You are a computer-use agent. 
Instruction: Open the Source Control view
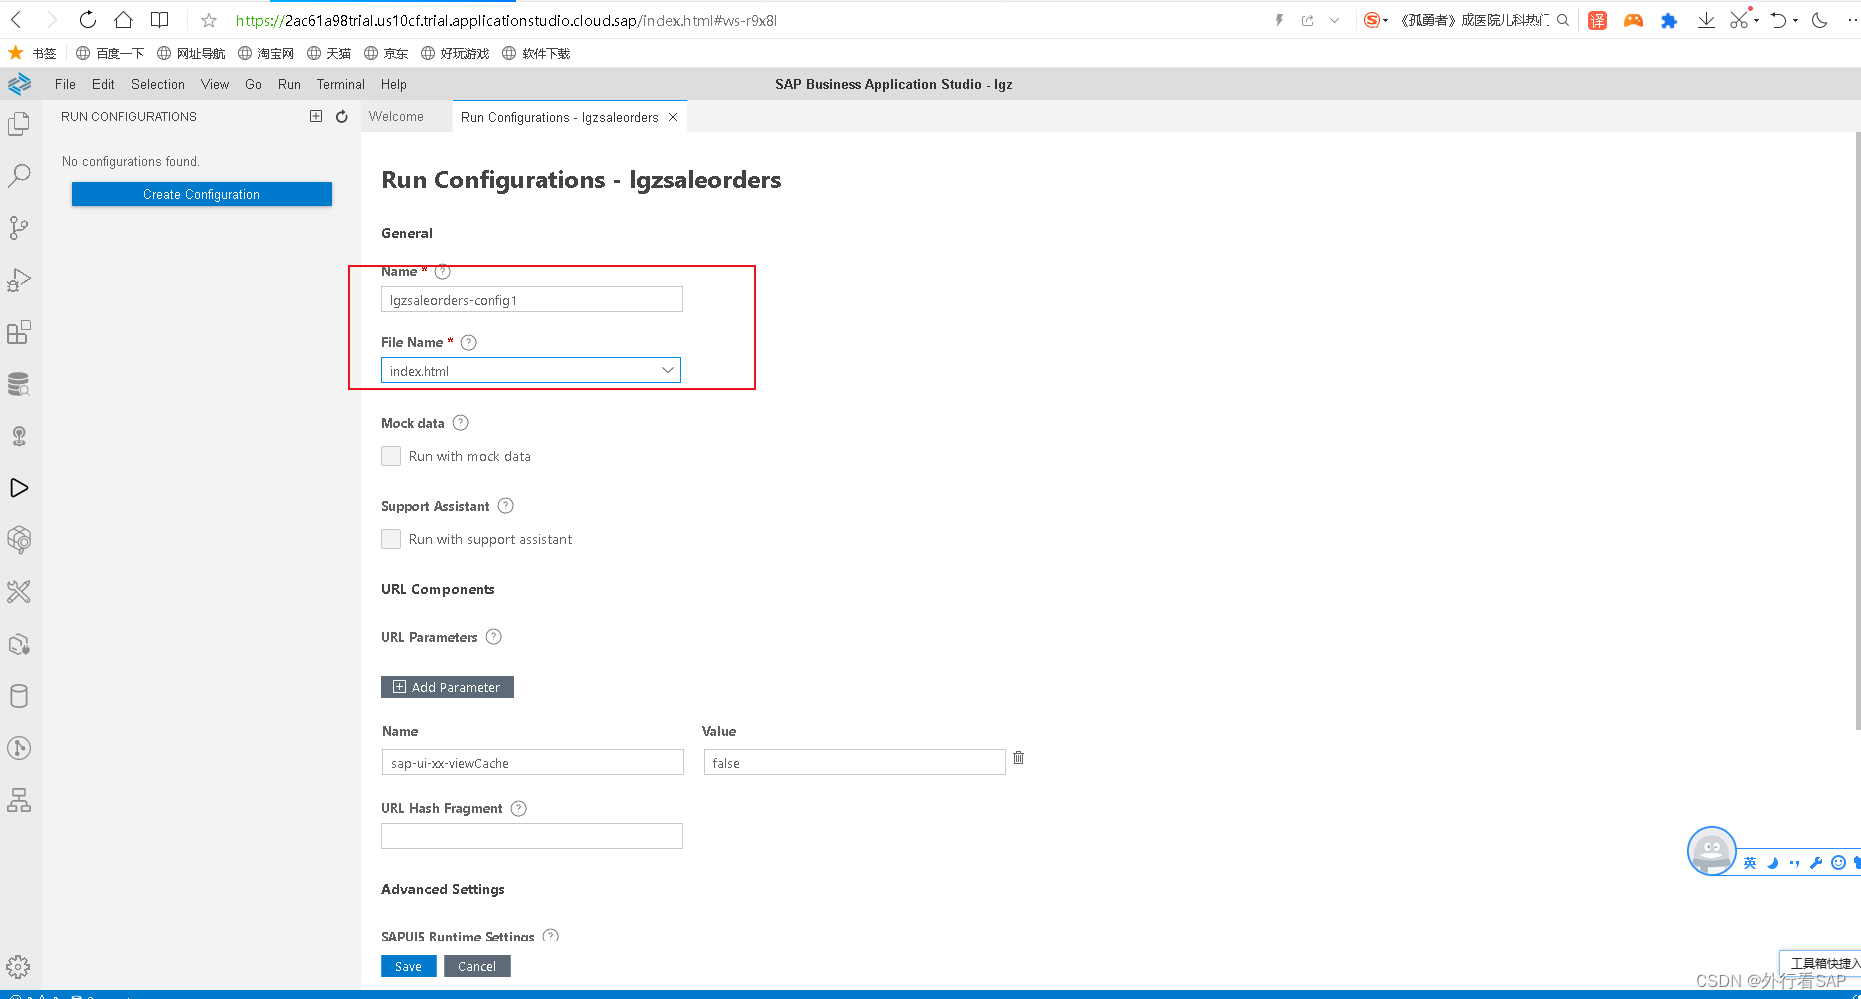19,228
